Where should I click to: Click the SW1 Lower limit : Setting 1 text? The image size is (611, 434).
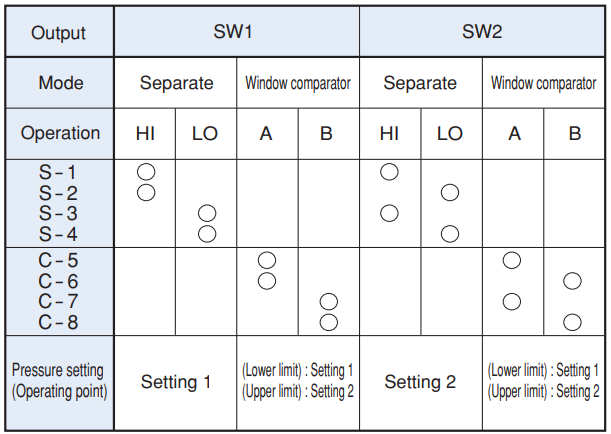[297, 370]
